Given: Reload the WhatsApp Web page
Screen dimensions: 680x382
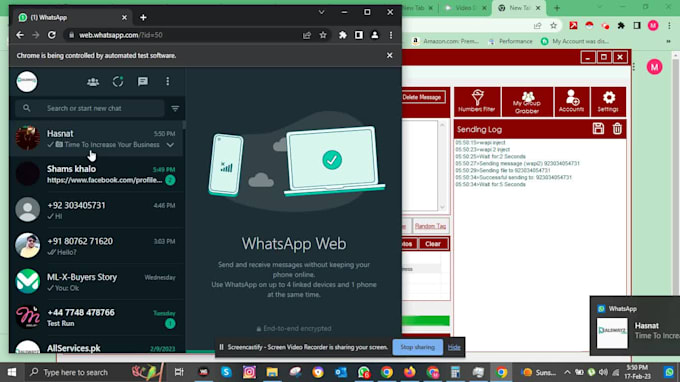Looking at the screenshot, I should pos(52,35).
